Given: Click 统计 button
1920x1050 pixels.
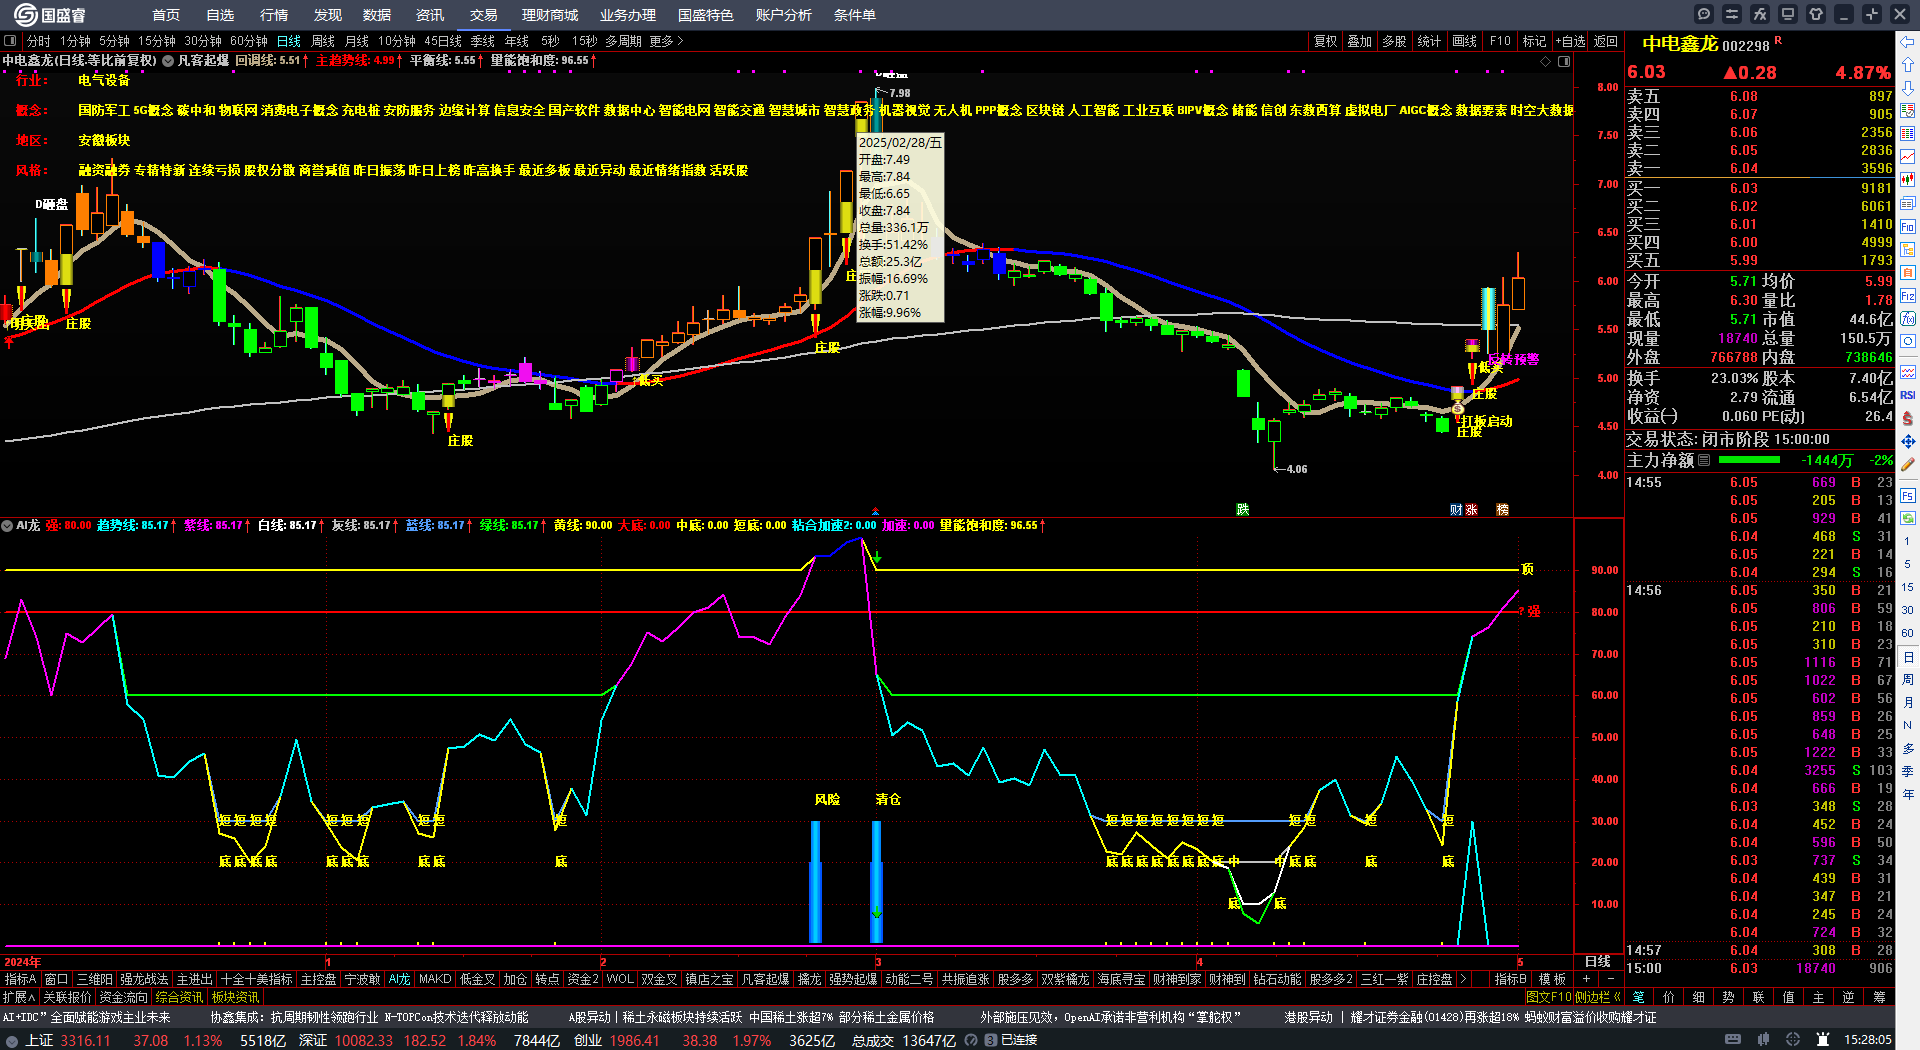Looking at the screenshot, I should pos(1430,41).
